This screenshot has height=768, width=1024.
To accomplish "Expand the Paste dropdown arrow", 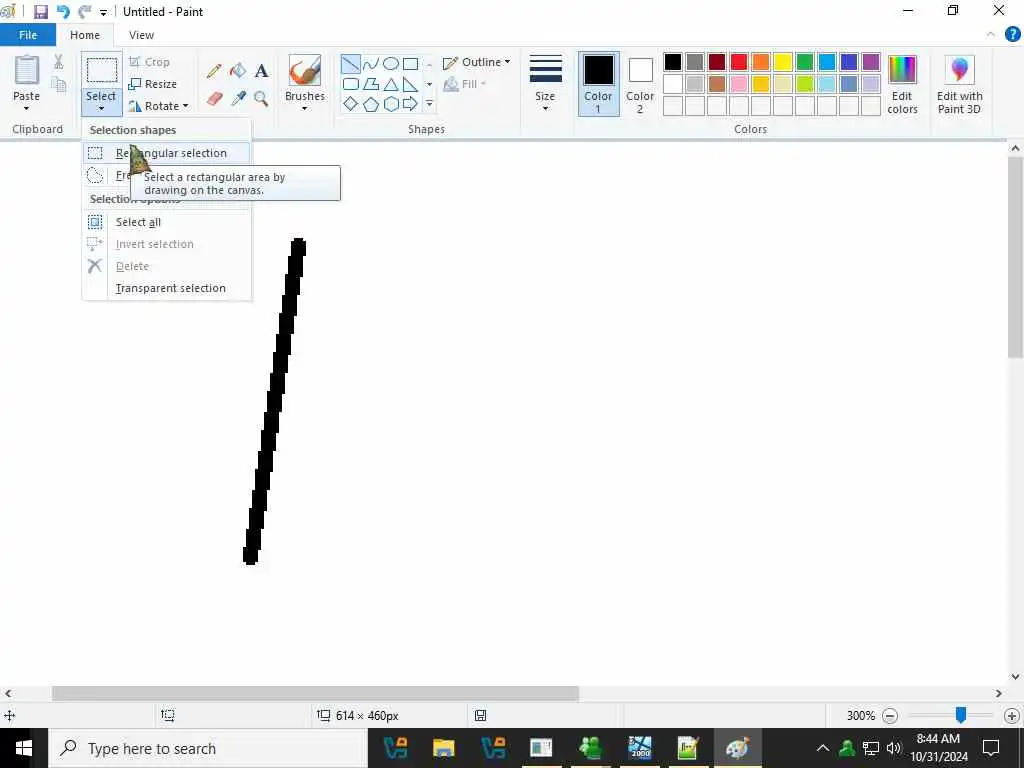I will 27,108.
